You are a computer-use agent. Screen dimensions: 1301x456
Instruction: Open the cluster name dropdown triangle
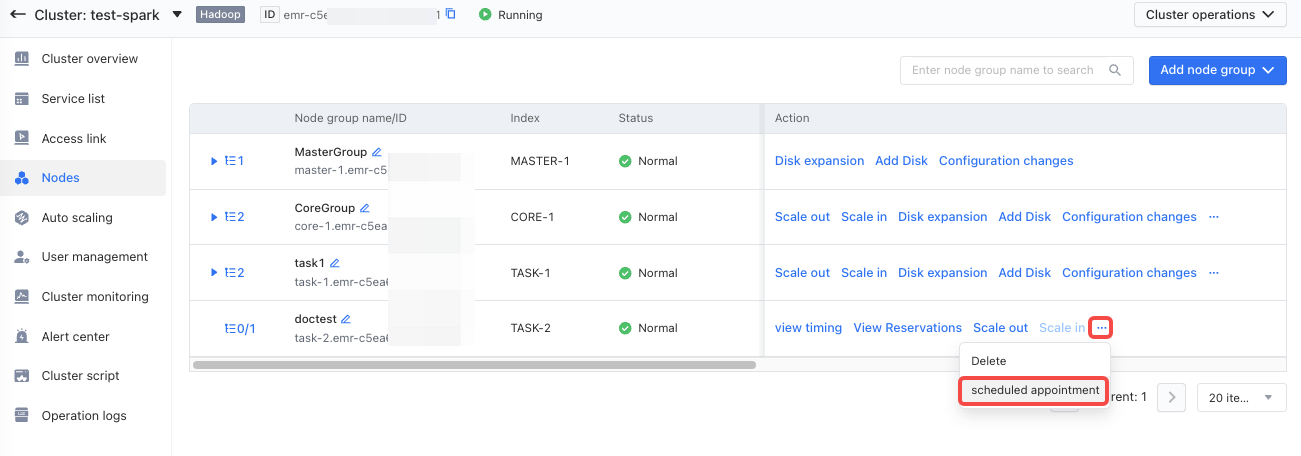tap(177, 15)
